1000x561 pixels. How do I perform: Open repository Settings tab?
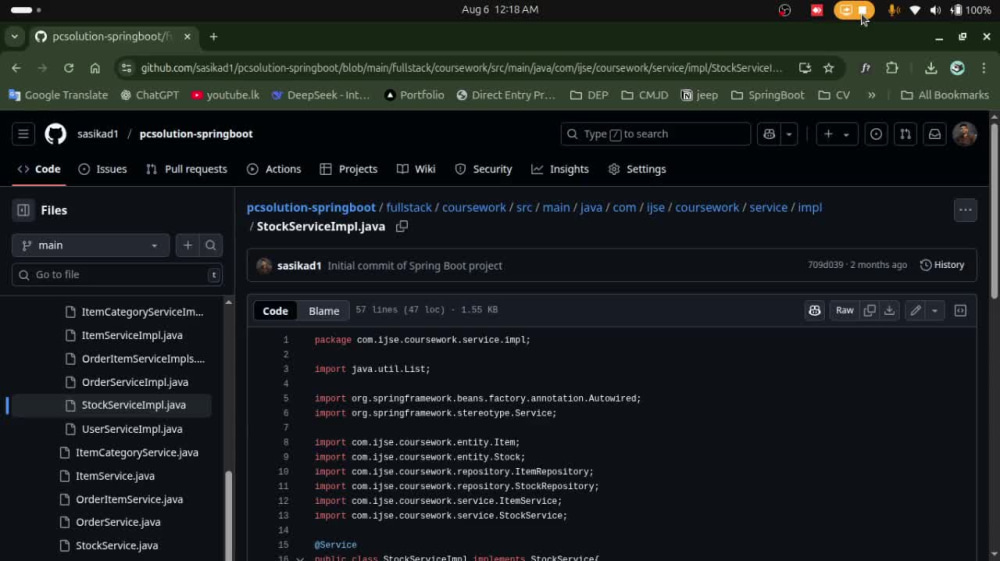click(x=637, y=169)
